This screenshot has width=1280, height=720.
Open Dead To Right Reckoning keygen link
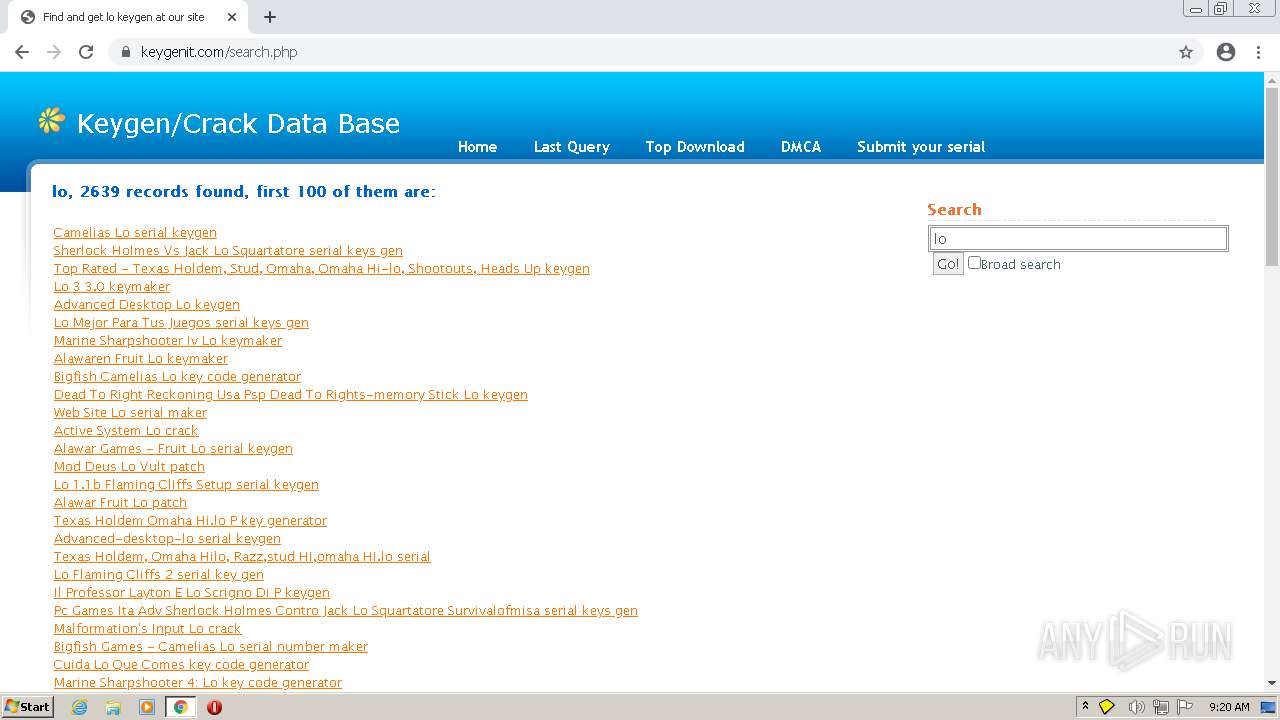(x=291, y=395)
